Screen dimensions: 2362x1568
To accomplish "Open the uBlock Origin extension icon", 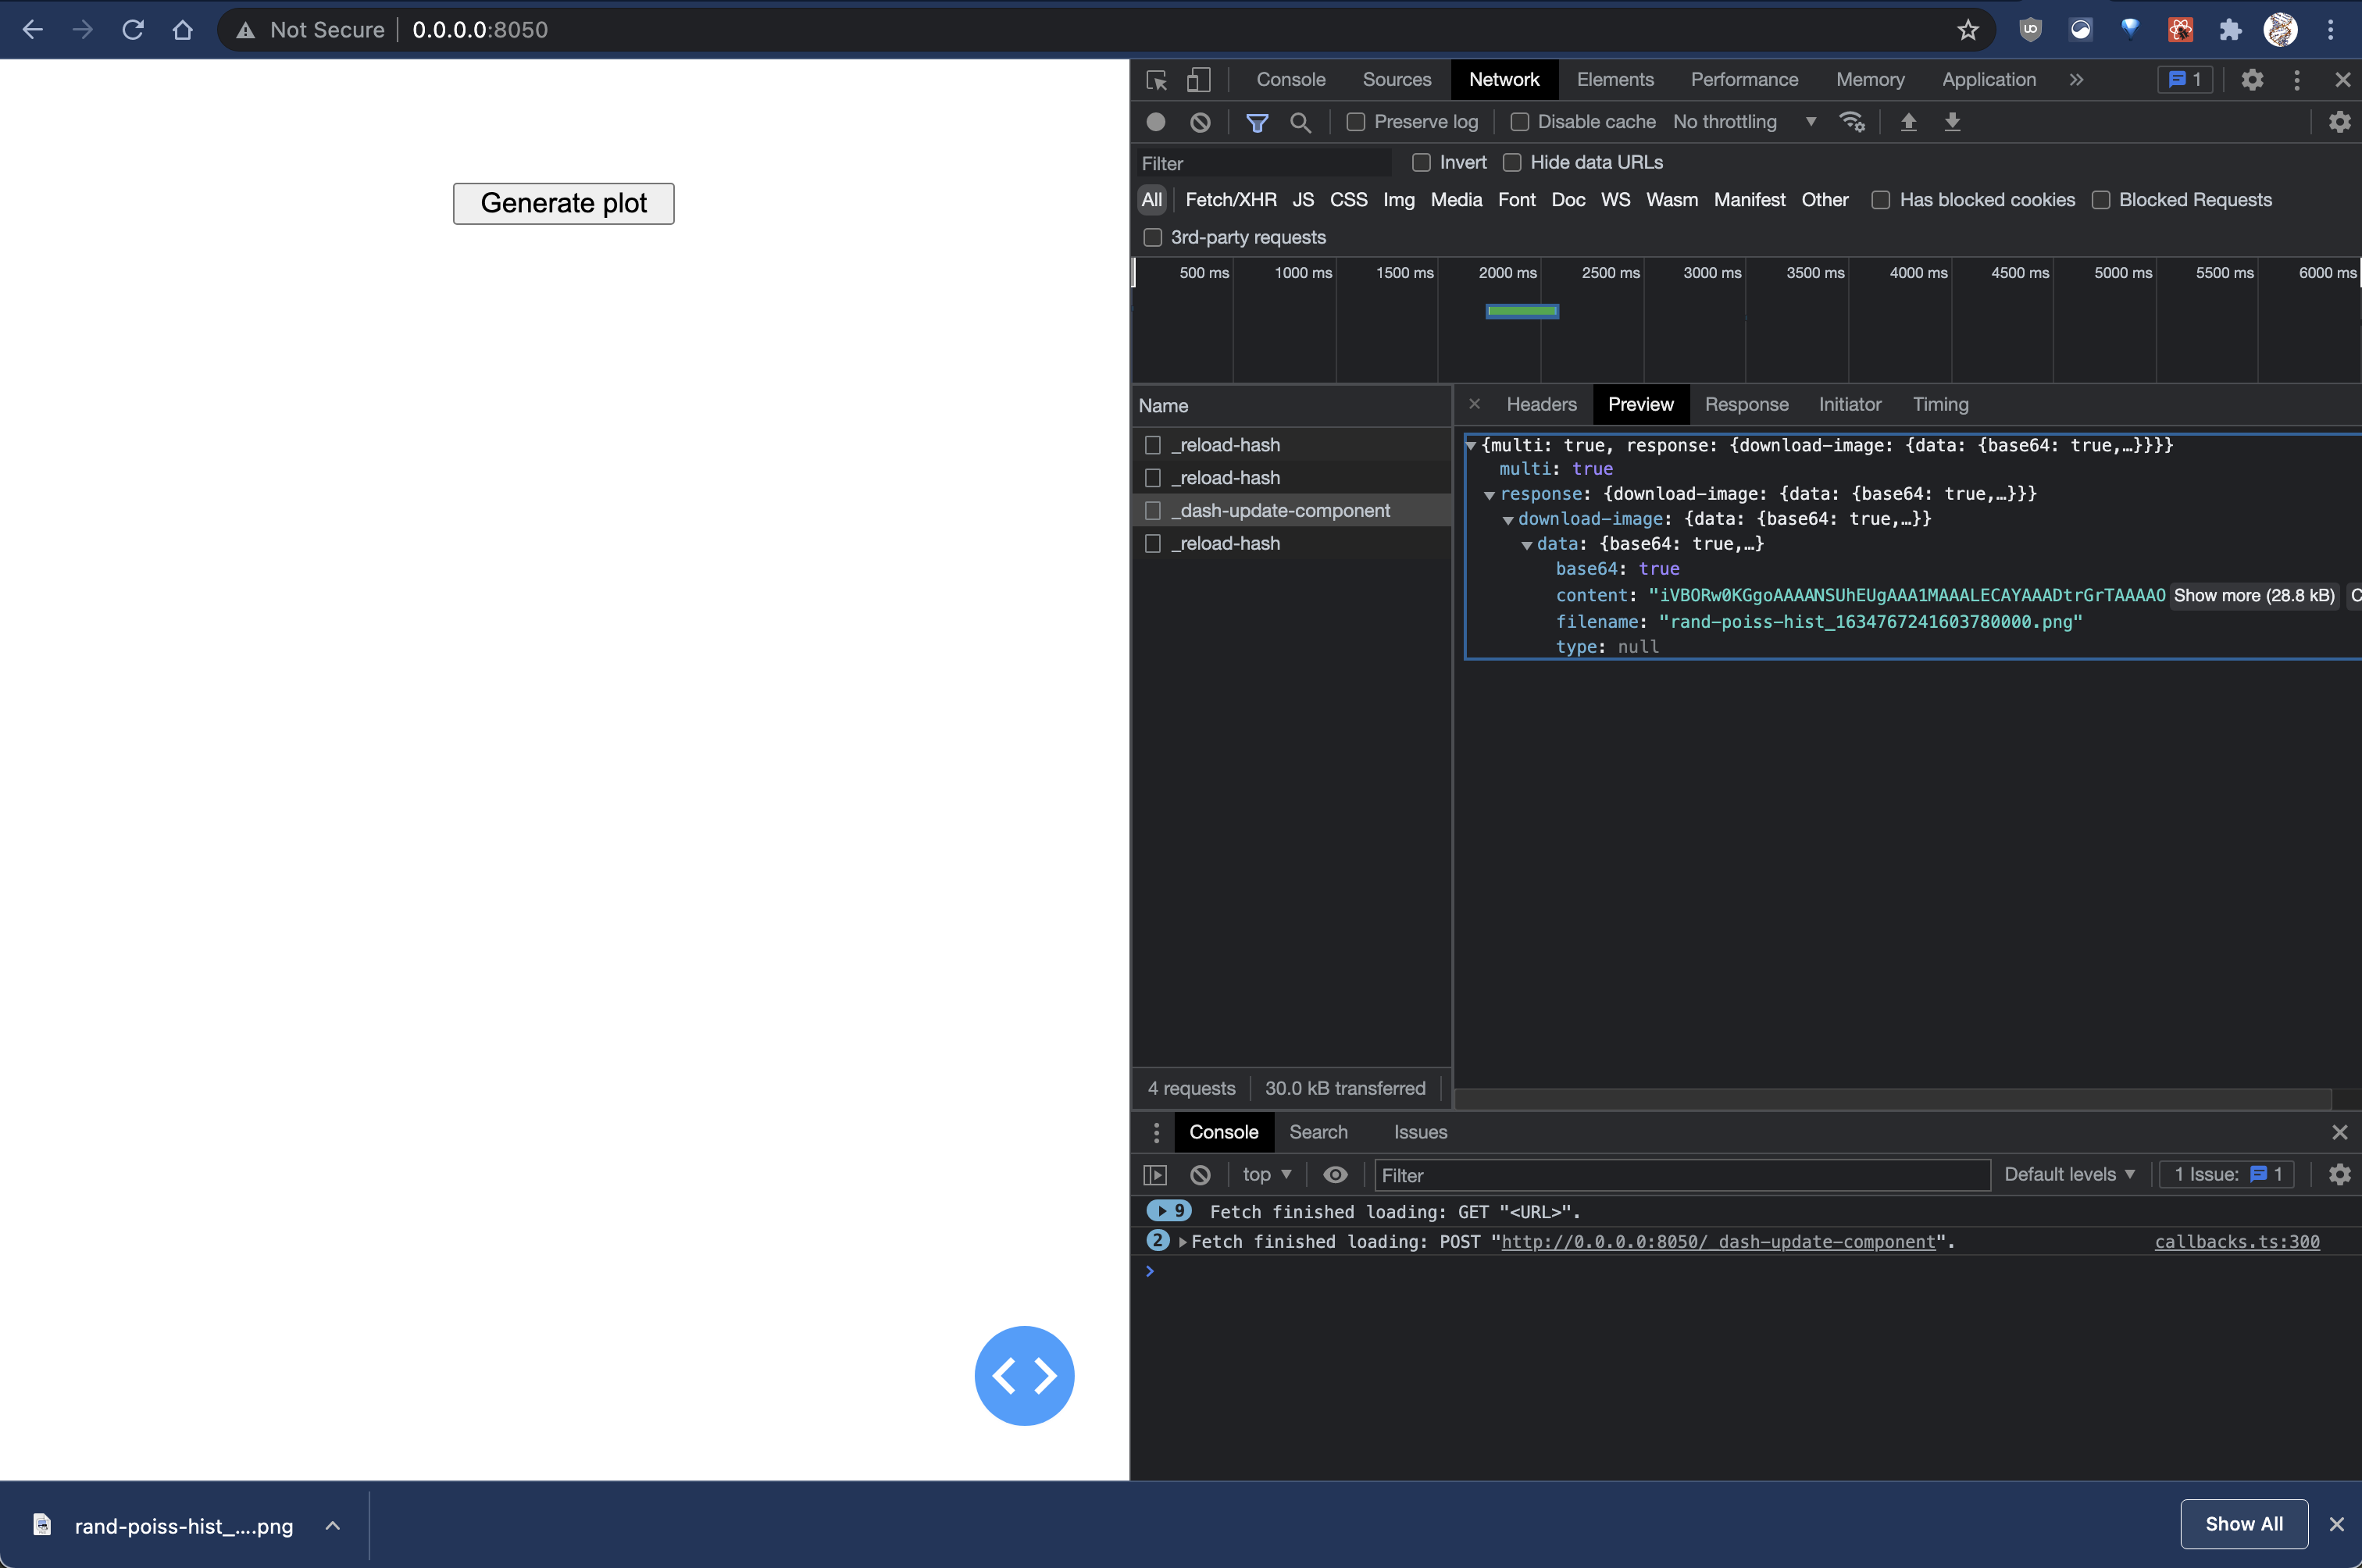I will coord(2030,30).
